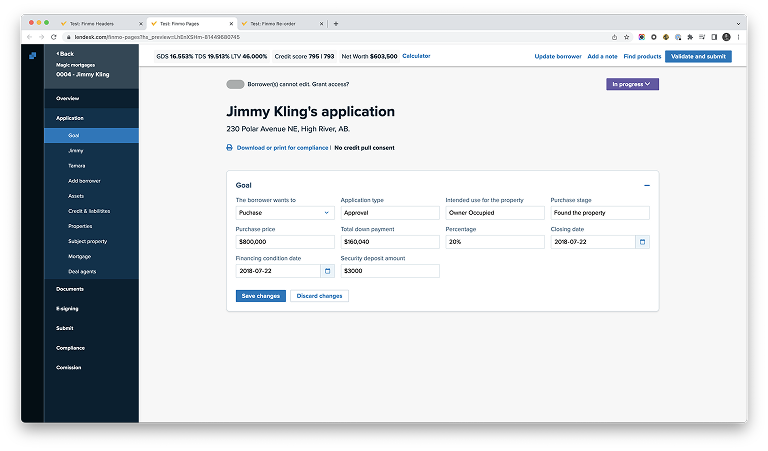Open the Commission sidebar section
Image resolution: width=768 pixels, height=451 pixels.
(x=92, y=368)
